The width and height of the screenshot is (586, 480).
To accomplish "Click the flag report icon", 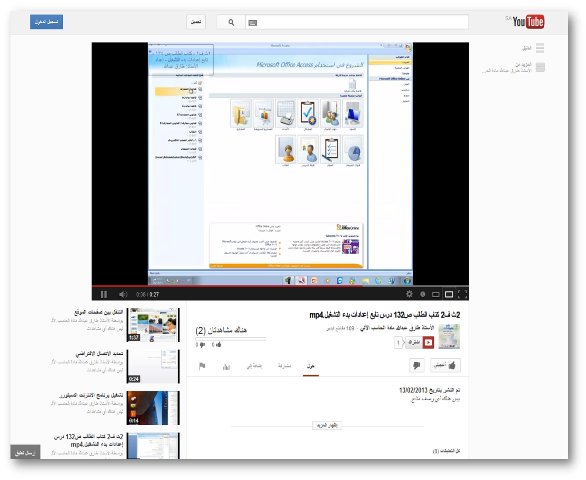I will pos(202,366).
